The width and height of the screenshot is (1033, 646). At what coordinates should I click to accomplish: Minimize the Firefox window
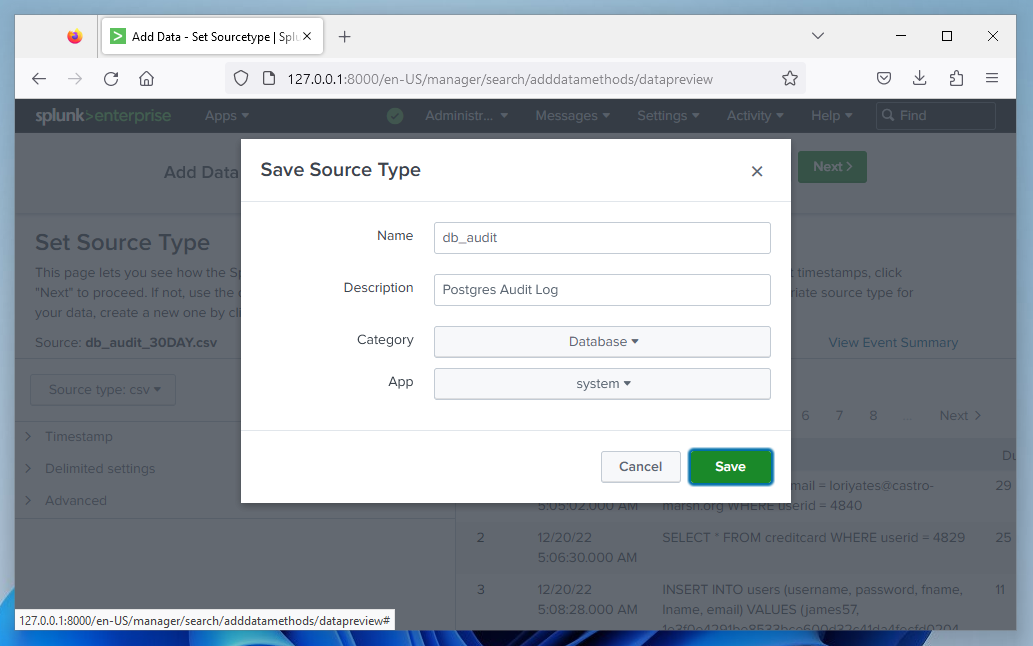pos(901,36)
